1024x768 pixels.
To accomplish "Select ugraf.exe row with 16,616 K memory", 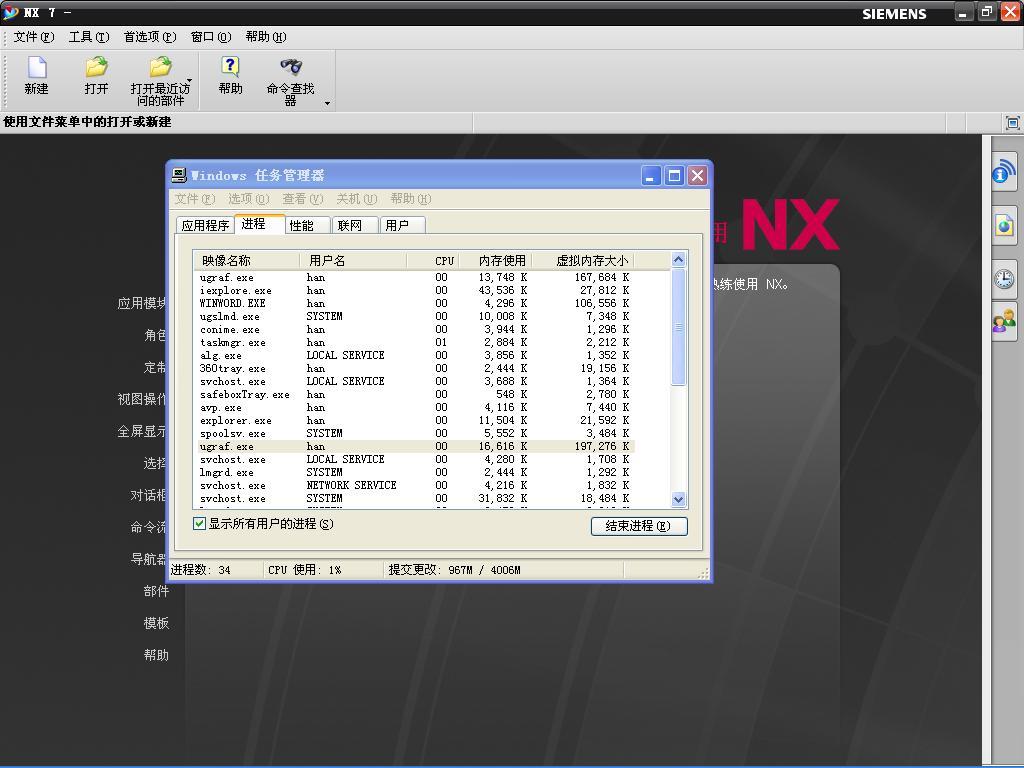I will point(415,447).
